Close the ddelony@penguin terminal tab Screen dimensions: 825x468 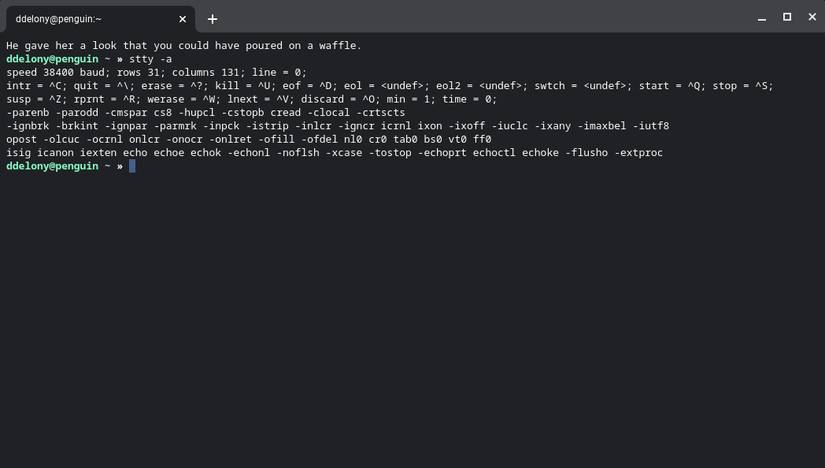coord(183,18)
